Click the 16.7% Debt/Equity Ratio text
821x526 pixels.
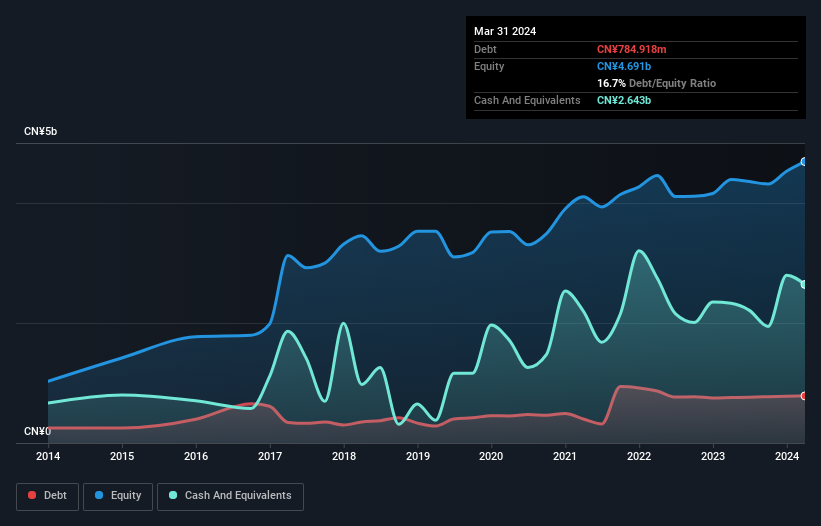(657, 83)
